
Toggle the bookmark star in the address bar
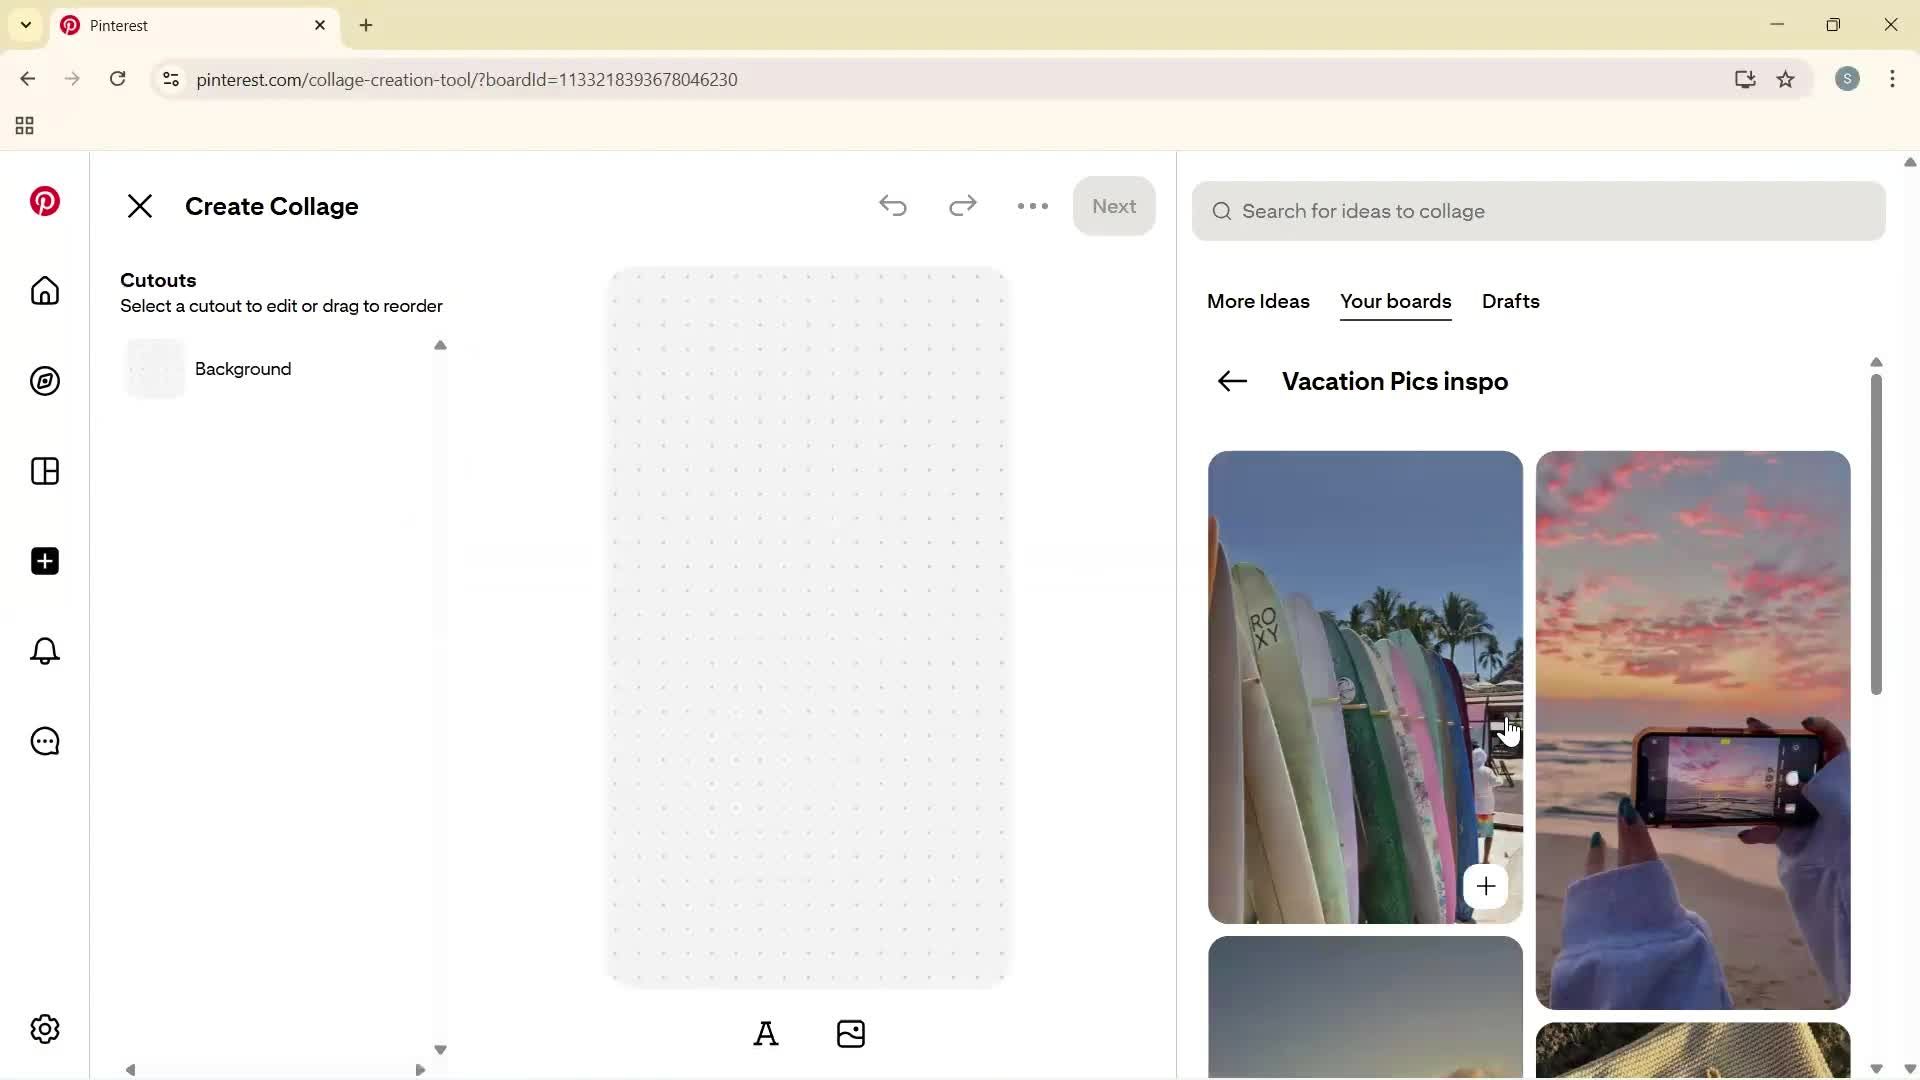pos(1787,79)
